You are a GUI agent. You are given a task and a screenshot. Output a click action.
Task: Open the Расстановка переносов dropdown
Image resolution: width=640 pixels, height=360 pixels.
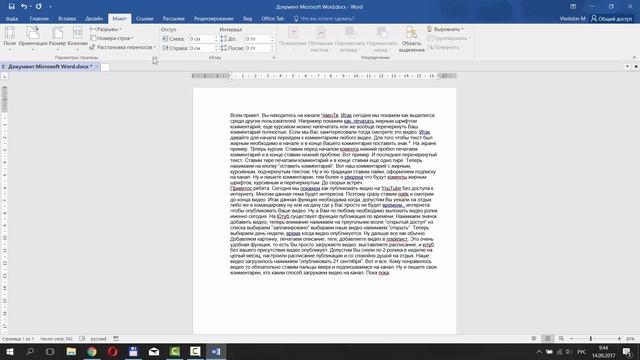[122, 47]
